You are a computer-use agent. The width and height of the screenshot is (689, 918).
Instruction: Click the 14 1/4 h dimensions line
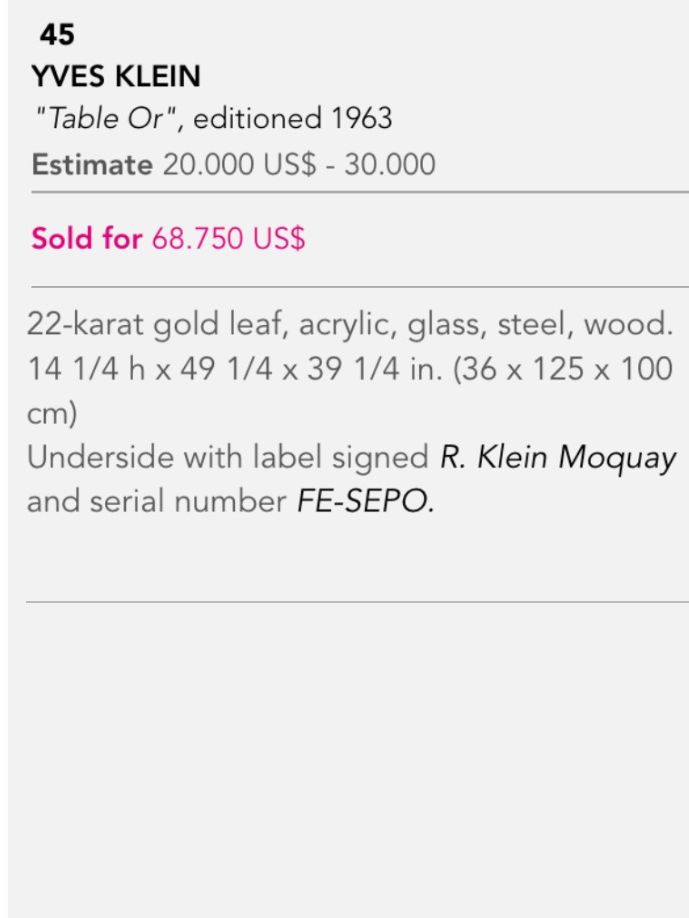pyautogui.click(x=349, y=369)
